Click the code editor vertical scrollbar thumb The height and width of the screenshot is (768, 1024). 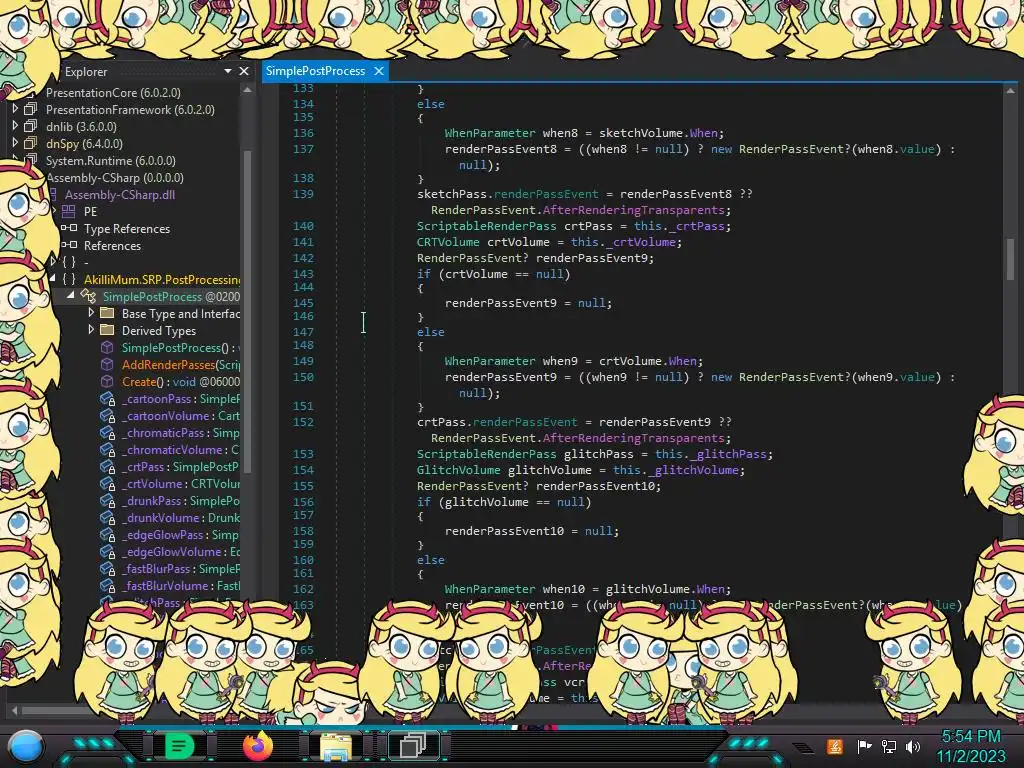pos(1010,258)
